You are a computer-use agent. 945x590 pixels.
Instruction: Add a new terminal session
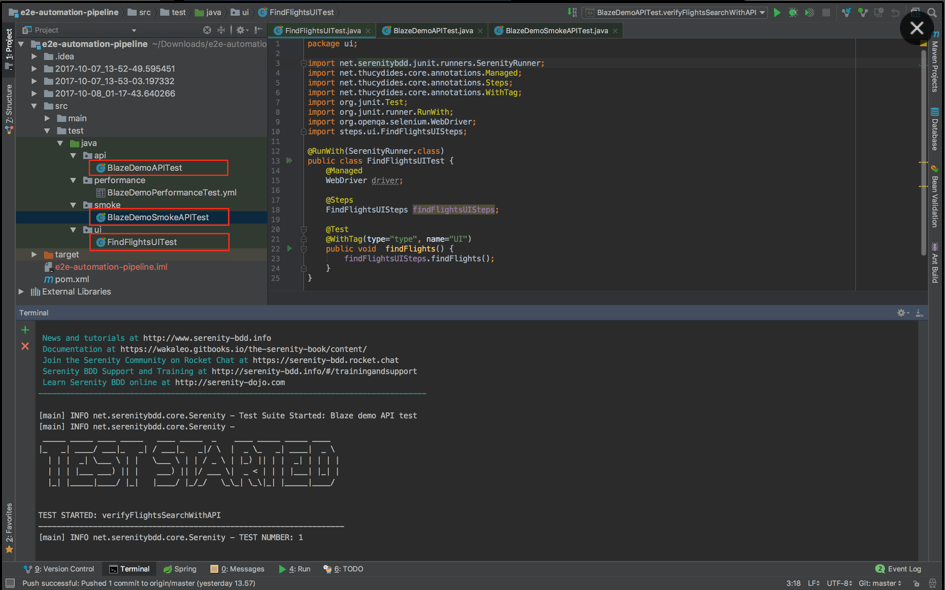click(x=25, y=330)
